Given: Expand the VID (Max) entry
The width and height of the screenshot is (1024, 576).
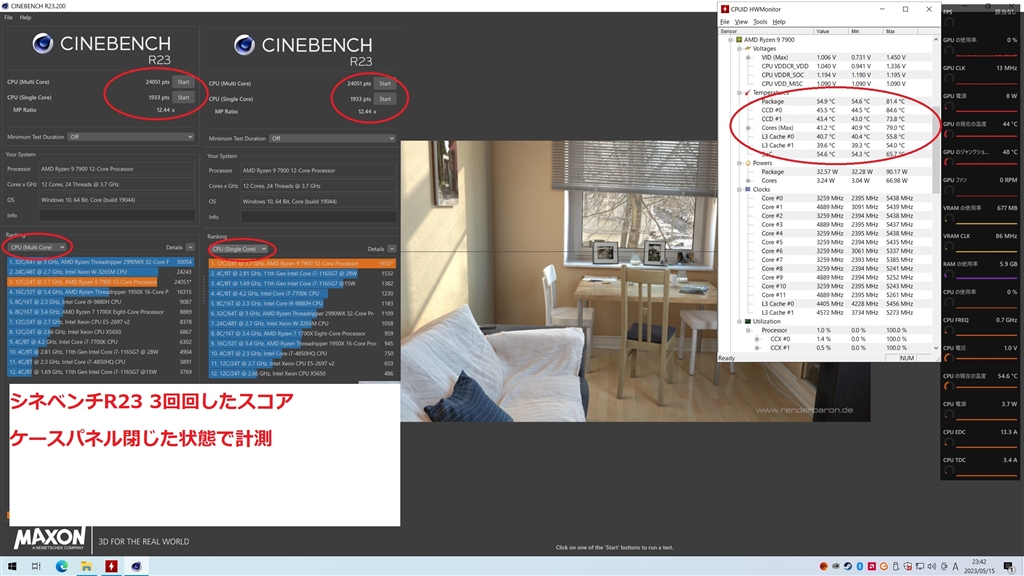Looking at the screenshot, I should coord(748,57).
